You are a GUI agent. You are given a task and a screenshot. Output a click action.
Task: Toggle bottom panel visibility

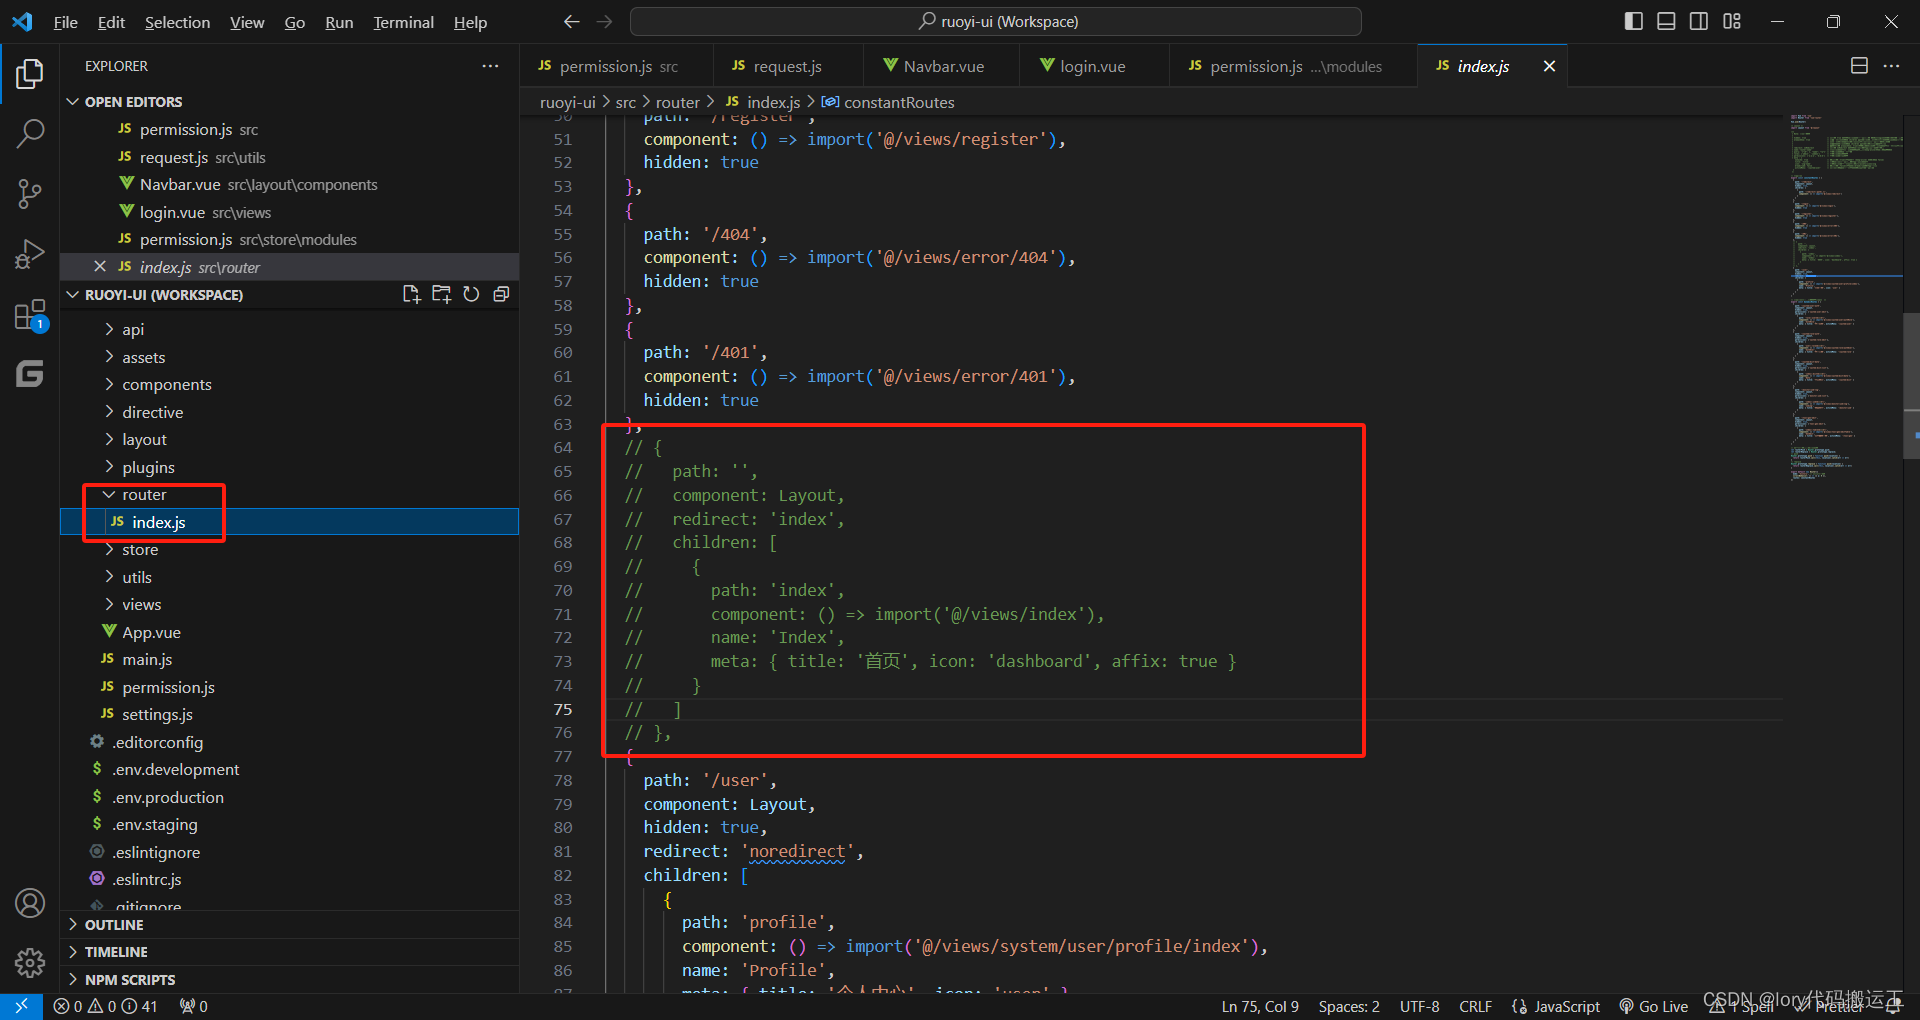coord(1666,21)
